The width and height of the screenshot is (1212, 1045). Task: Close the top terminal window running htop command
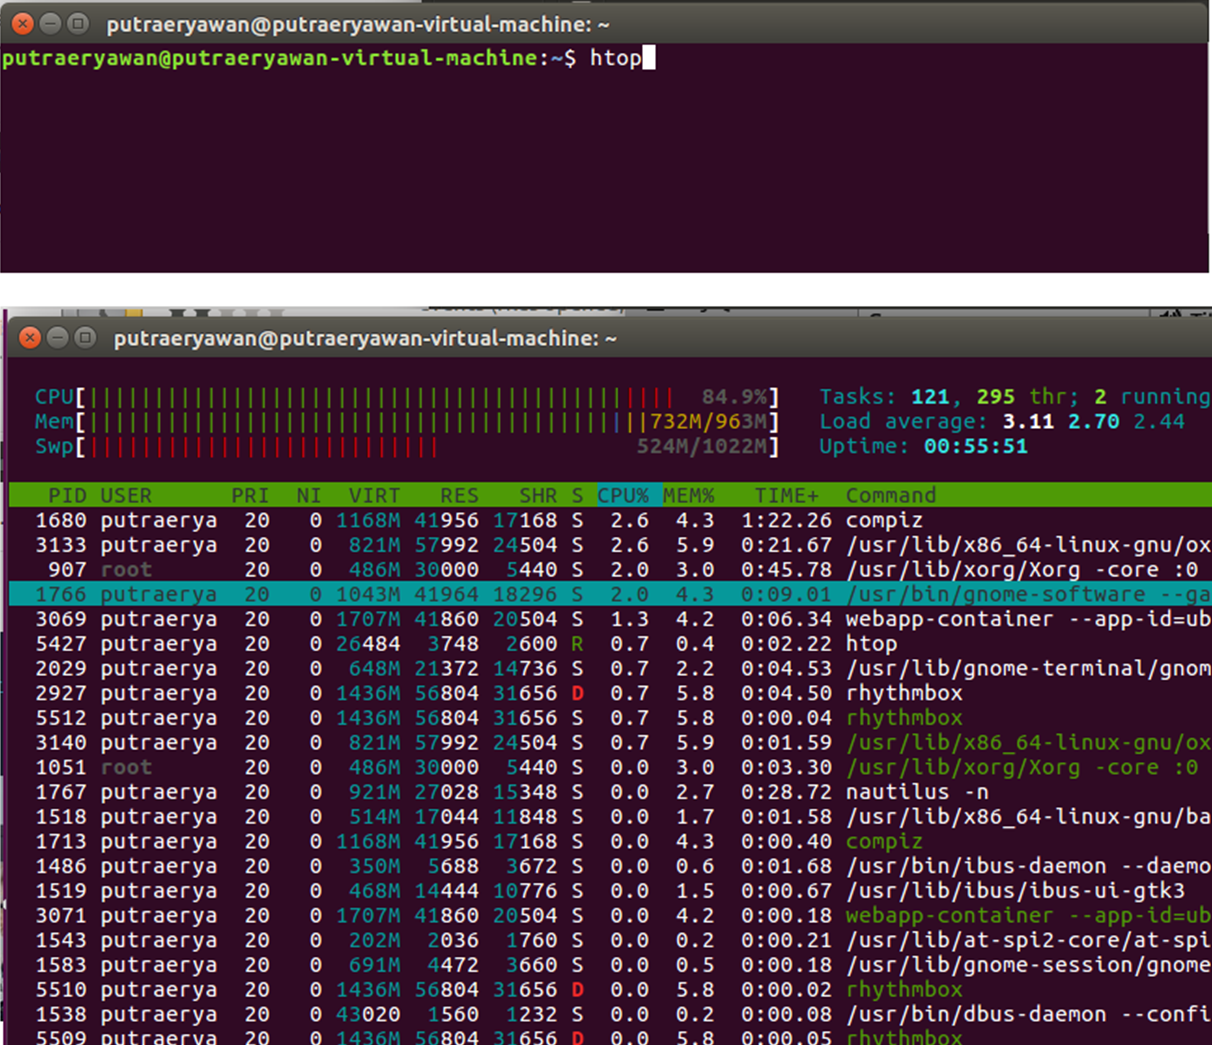pyautogui.click(x=22, y=23)
